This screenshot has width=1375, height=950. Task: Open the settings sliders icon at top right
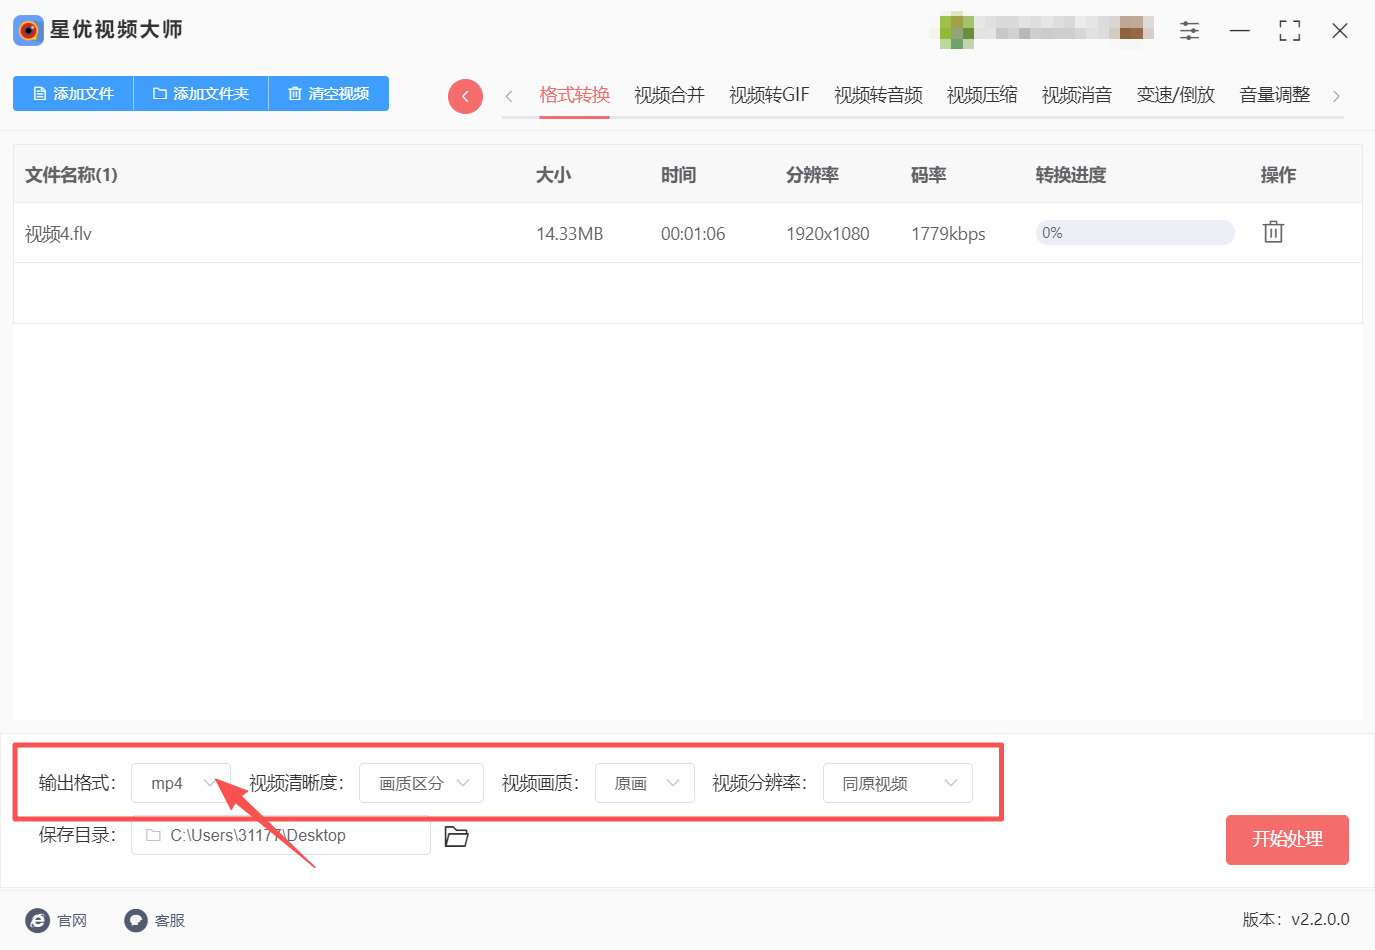pyautogui.click(x=1189, y=30)
